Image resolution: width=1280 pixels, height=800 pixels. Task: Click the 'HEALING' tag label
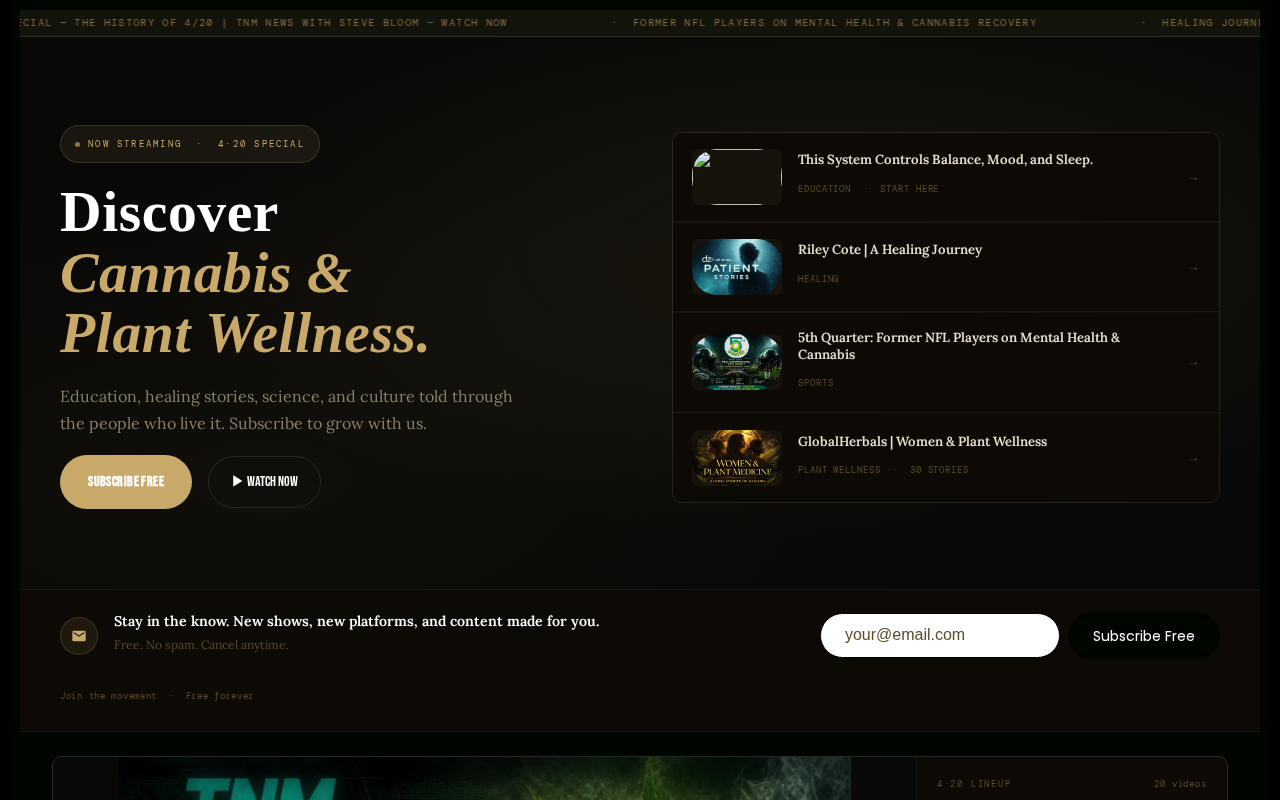(x=818, y=279)
